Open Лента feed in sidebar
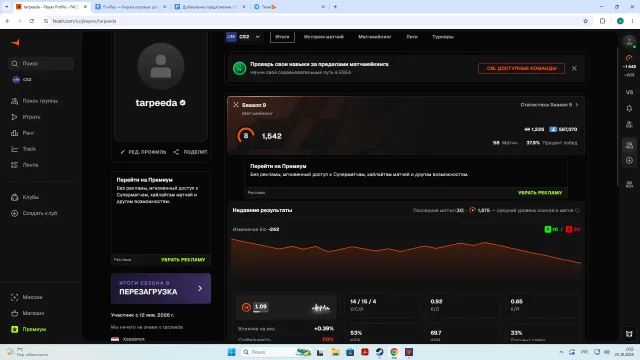Image resolution: width=640 pixels, height=360 pixels. [x=24, y=165]
